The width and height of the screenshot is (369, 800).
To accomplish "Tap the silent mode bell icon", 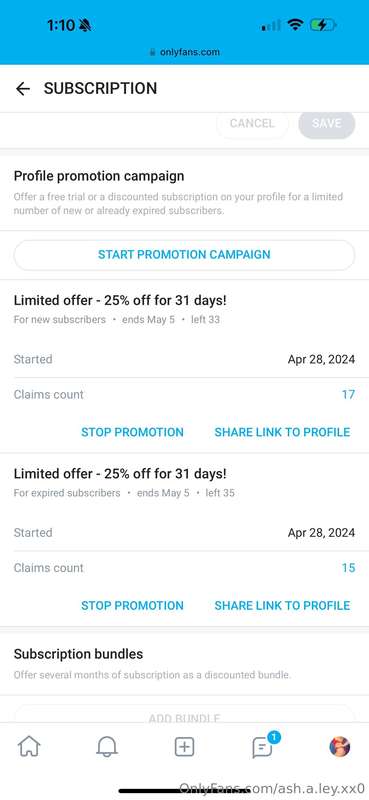I will click(85, 25).
